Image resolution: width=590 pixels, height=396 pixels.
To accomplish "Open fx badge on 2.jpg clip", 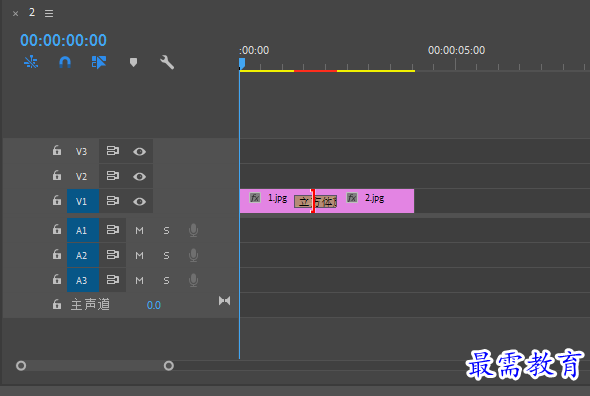I will tap(352, 198).
